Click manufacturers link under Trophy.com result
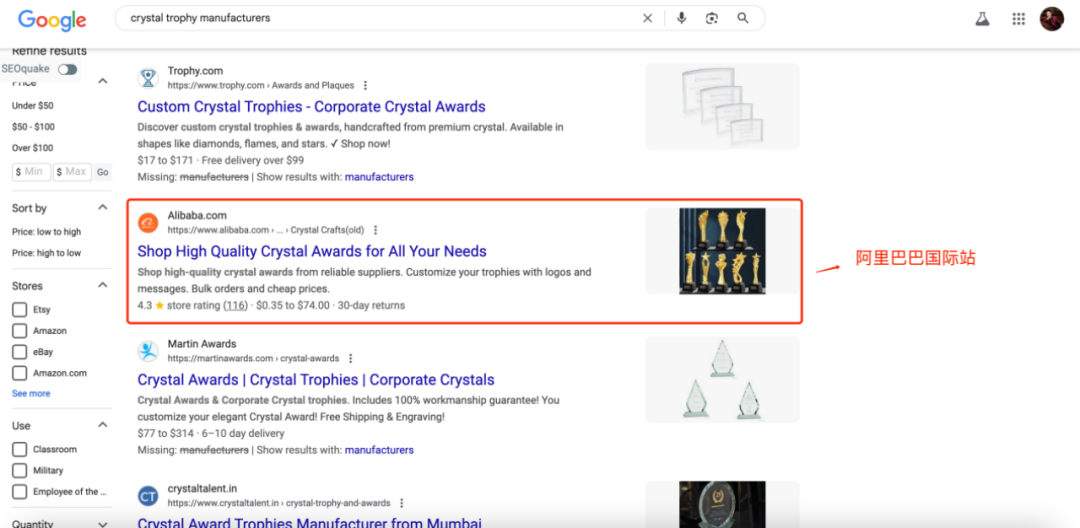 (379, 177)
